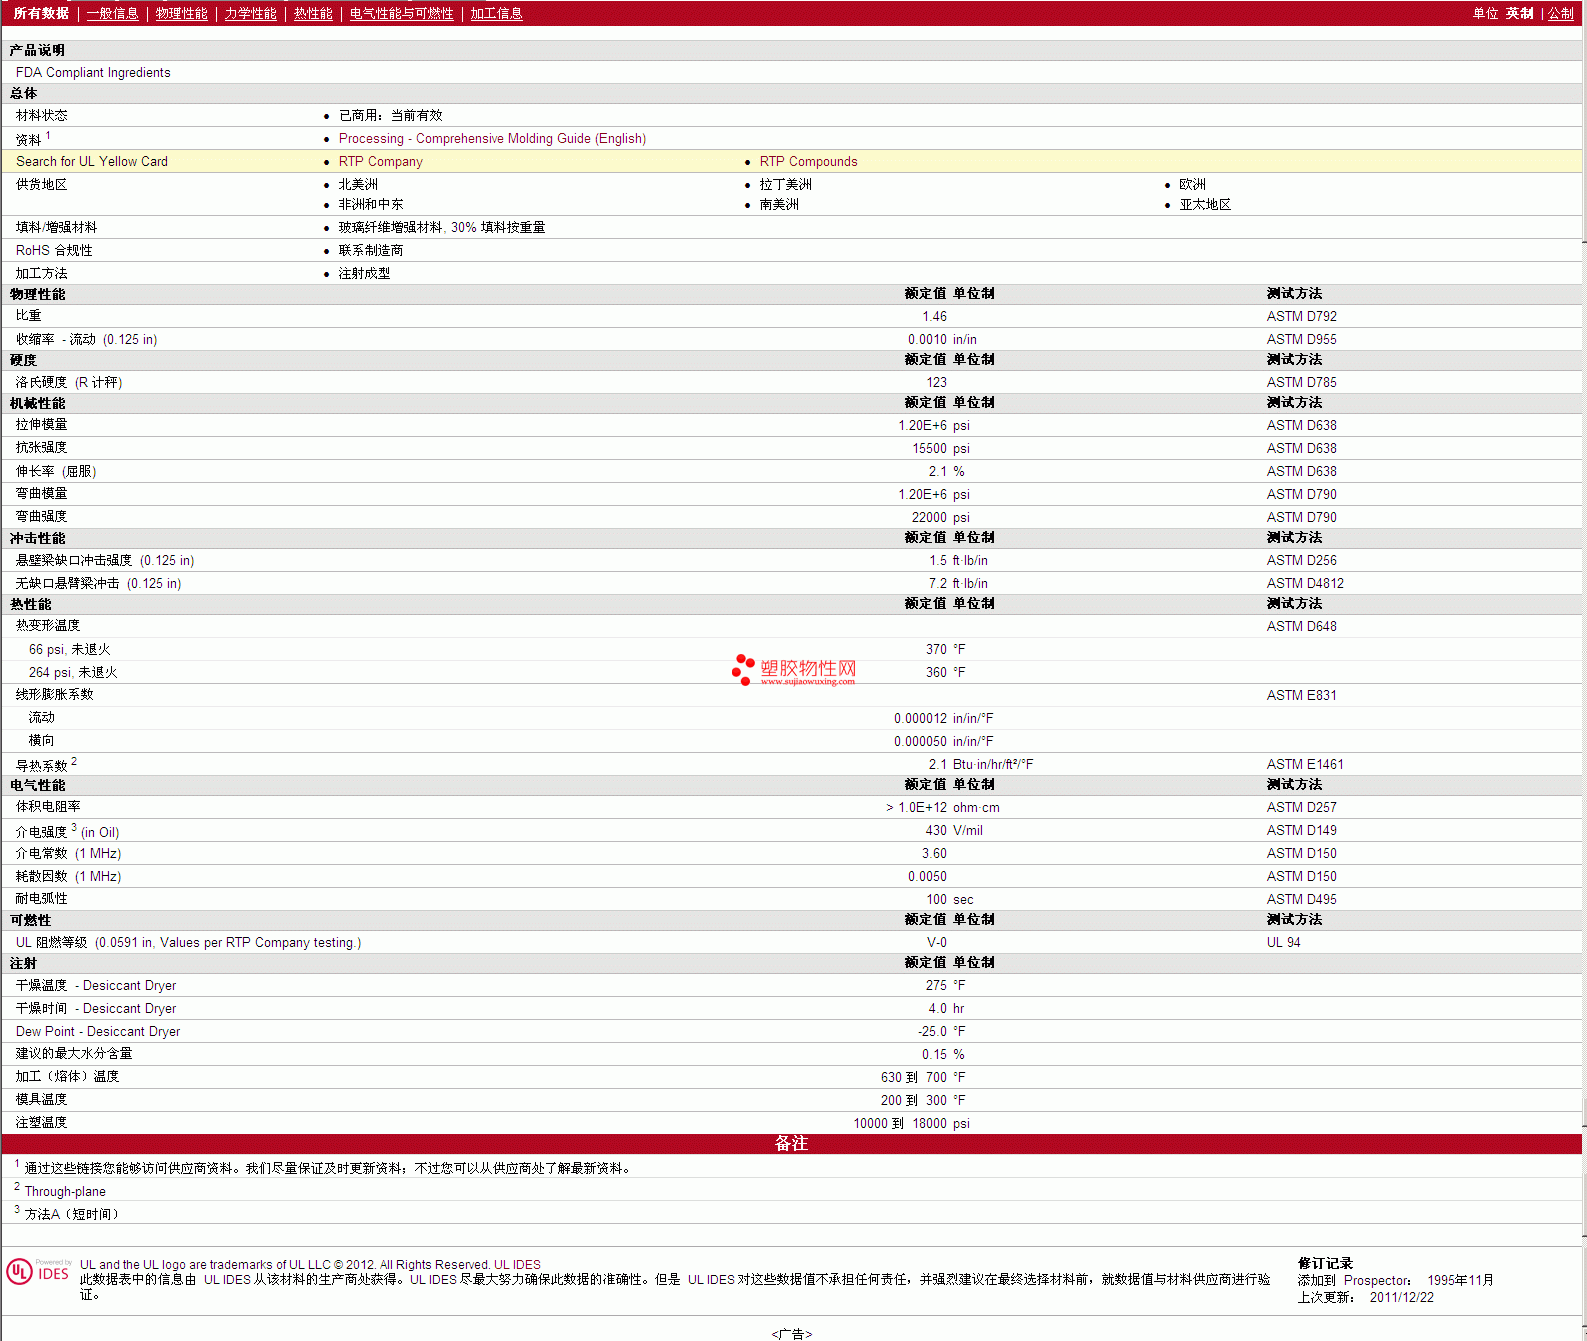Click the 弯曲强度 value 22000
The height and width of the screenshot is (1341, 1587).
[929, 517]
